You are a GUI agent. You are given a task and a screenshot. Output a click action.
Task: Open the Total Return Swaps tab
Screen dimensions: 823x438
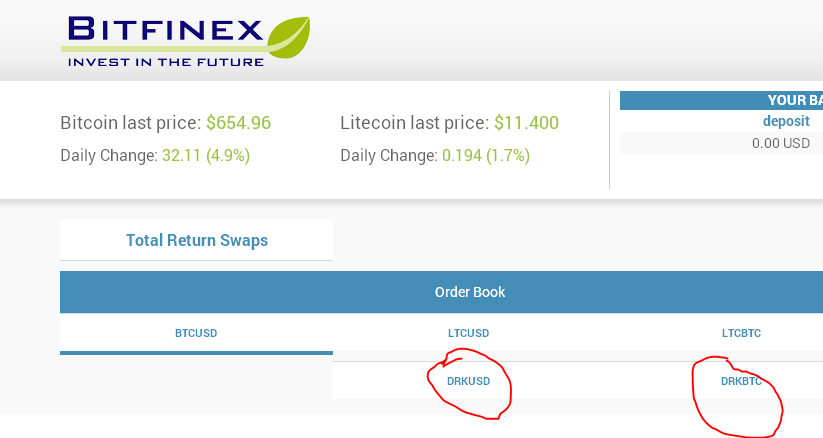[x=196, y=240]
